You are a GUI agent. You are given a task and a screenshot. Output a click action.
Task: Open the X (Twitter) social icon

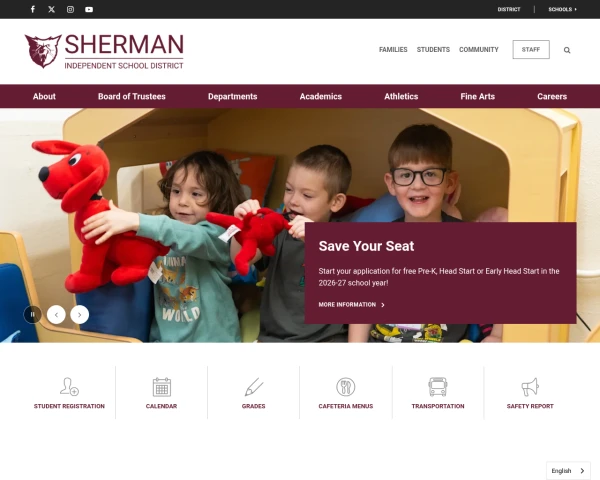(x=52, y=9)
